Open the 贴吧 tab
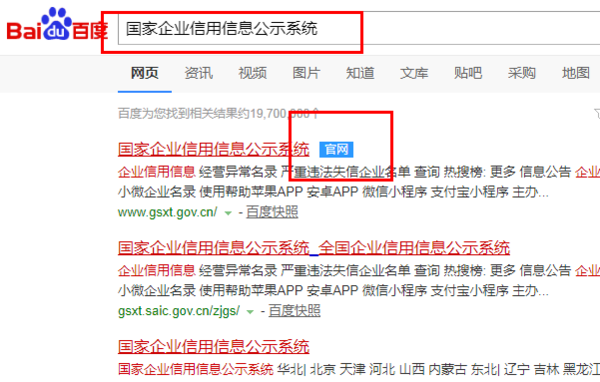Image resolution: width=600 pixels, height=382 pixels. [468, 73]
